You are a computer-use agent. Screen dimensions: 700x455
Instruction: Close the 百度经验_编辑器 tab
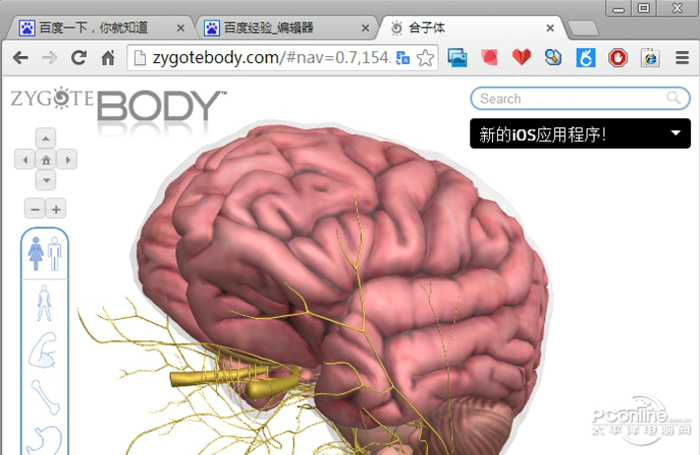(x=365, y=28)
